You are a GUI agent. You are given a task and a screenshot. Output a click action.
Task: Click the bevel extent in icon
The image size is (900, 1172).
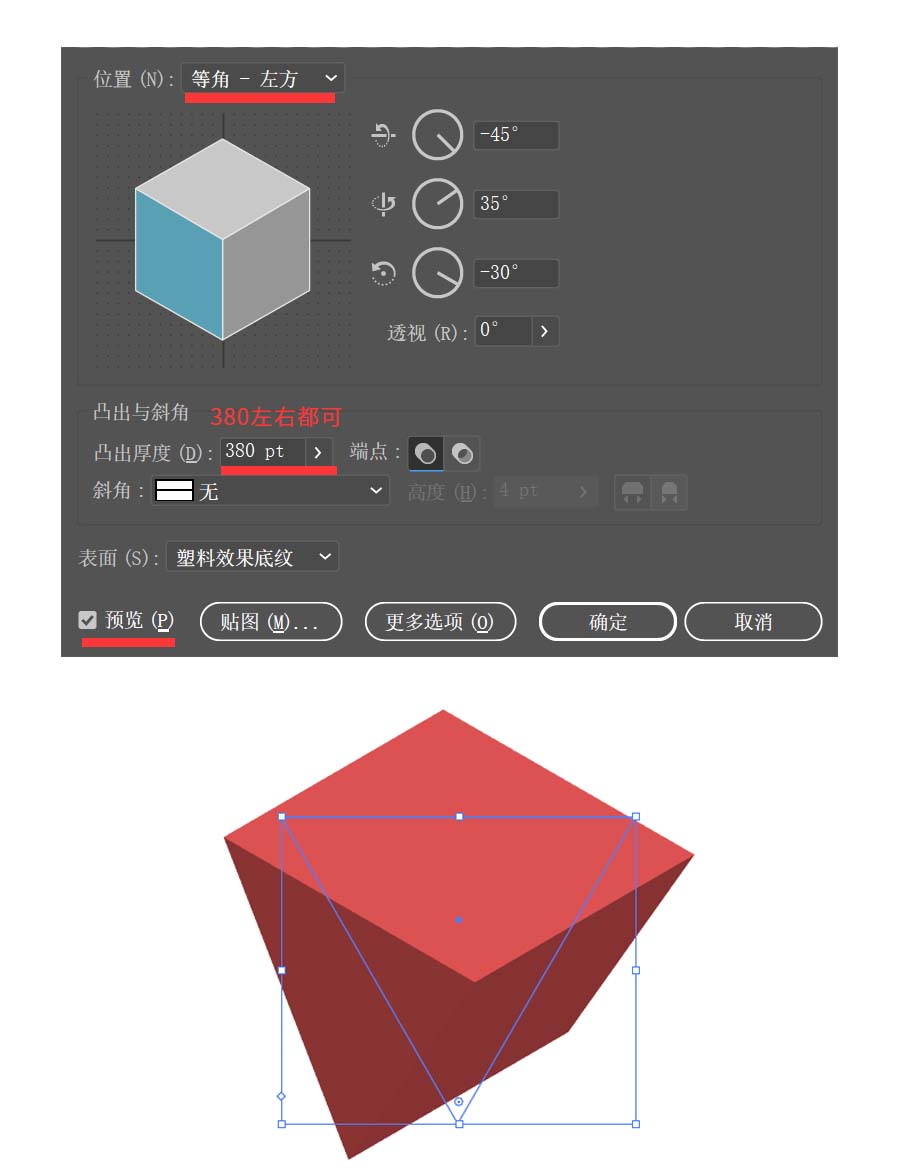(669, 492)
